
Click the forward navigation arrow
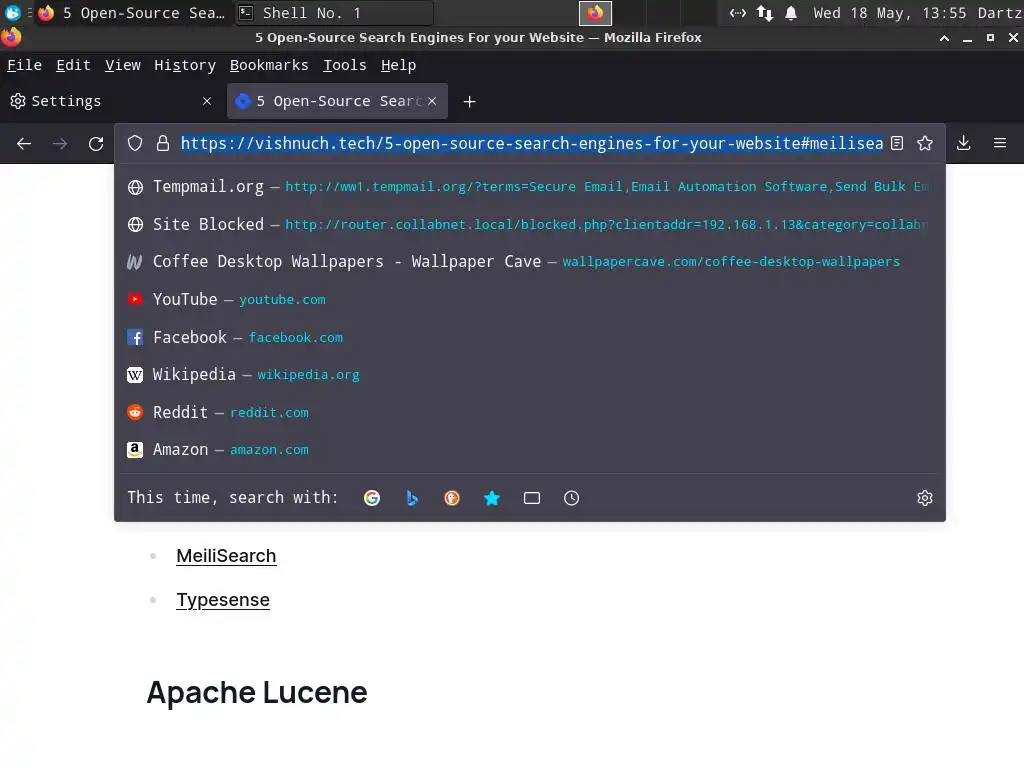pos(60,144)
